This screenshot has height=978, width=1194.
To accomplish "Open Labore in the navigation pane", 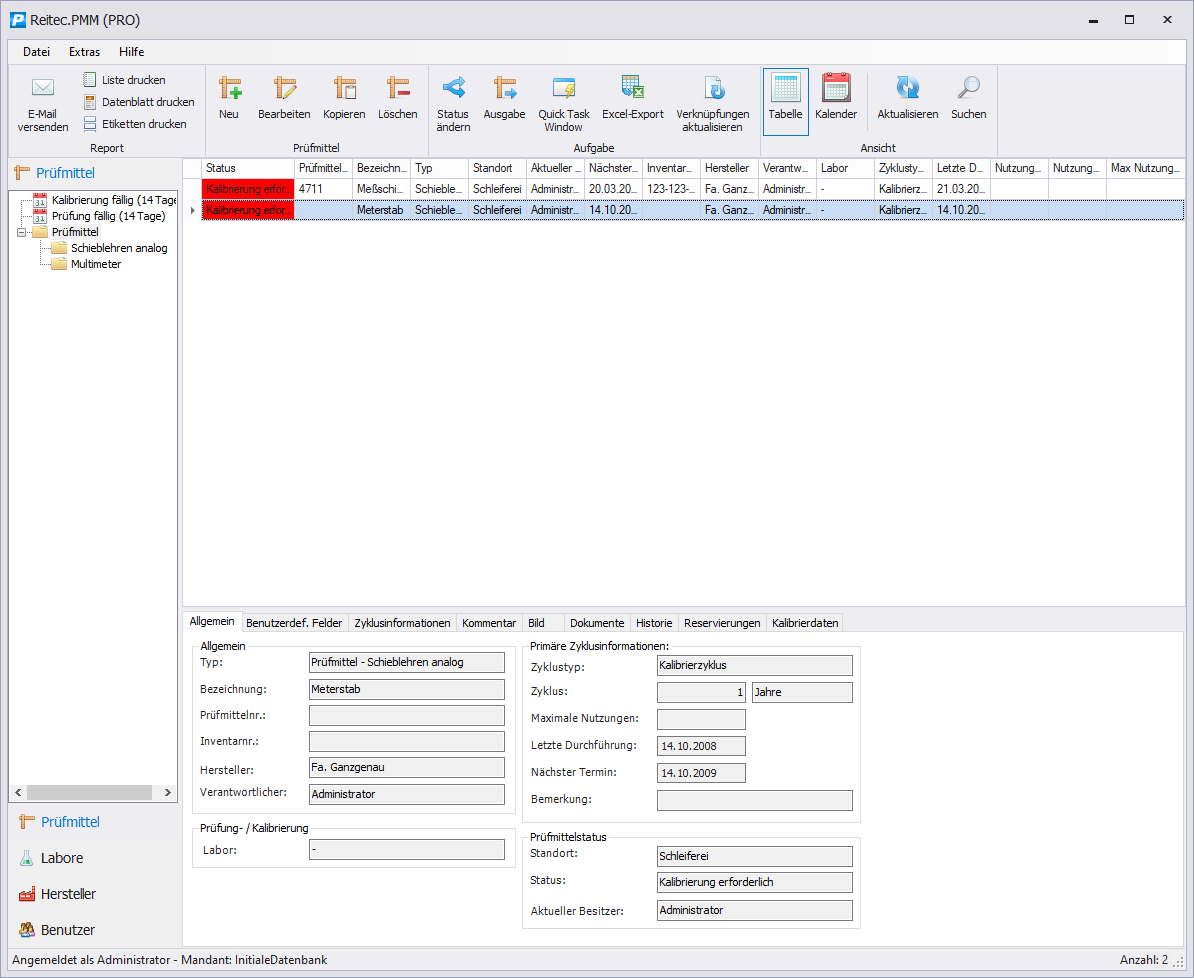I will 62,858.
